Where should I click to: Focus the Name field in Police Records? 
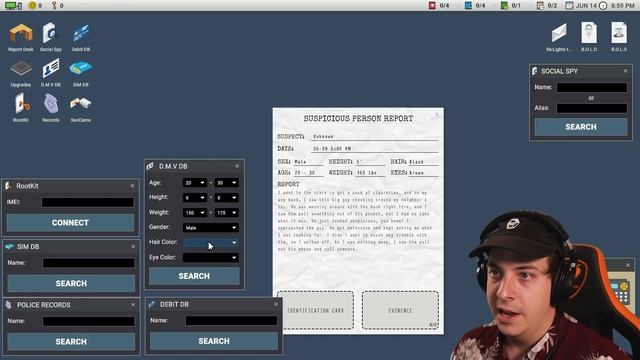(x=89, y=321)
